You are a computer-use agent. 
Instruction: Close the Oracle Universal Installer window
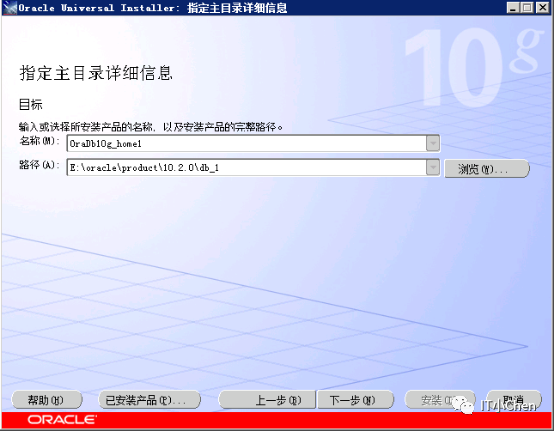click(x=542, y=7)
